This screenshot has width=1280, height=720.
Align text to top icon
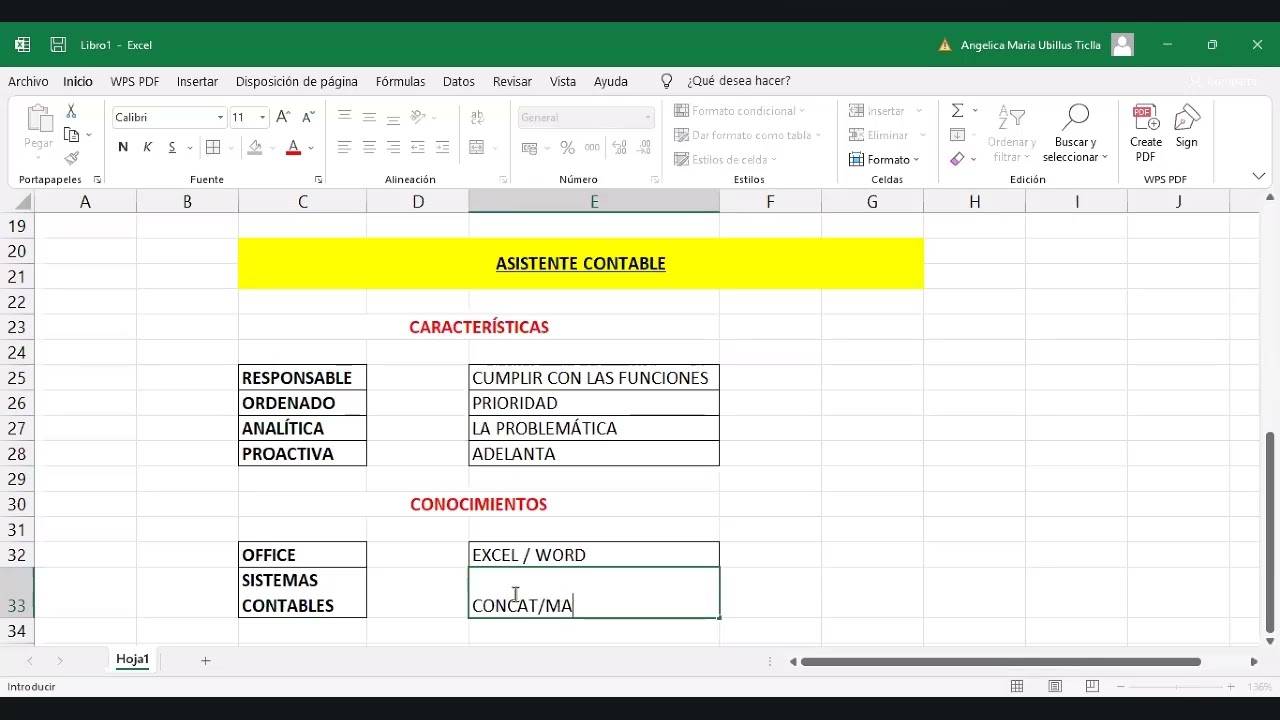pos(344,117)
